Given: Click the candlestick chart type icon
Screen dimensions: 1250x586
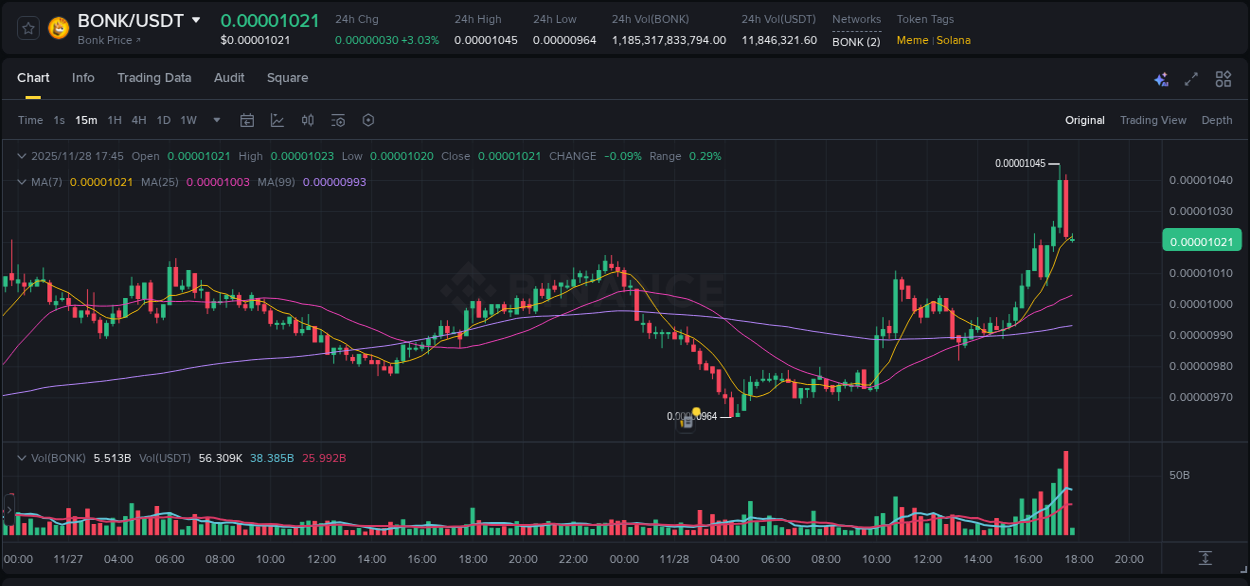Looking at the screenshot, I should [x=307, y=120].
